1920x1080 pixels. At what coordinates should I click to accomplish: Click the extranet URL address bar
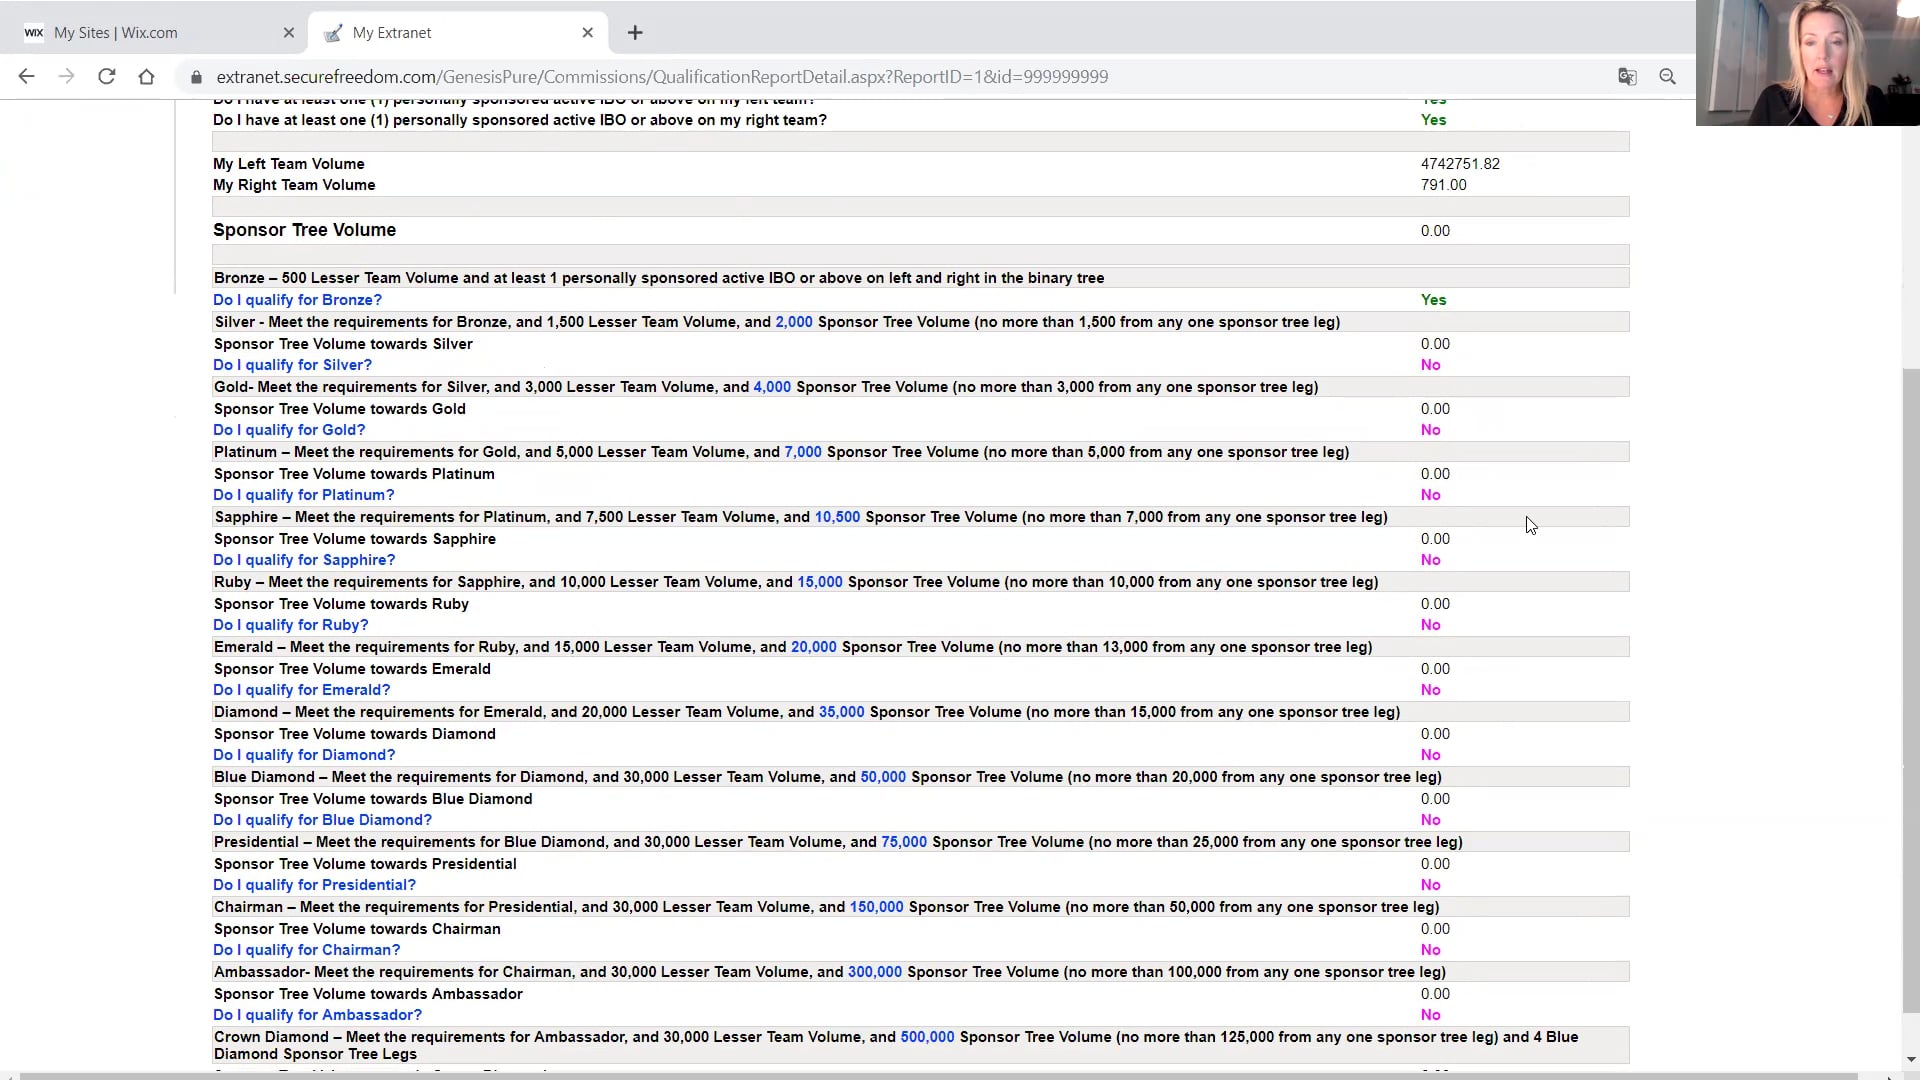pos(662,77)
